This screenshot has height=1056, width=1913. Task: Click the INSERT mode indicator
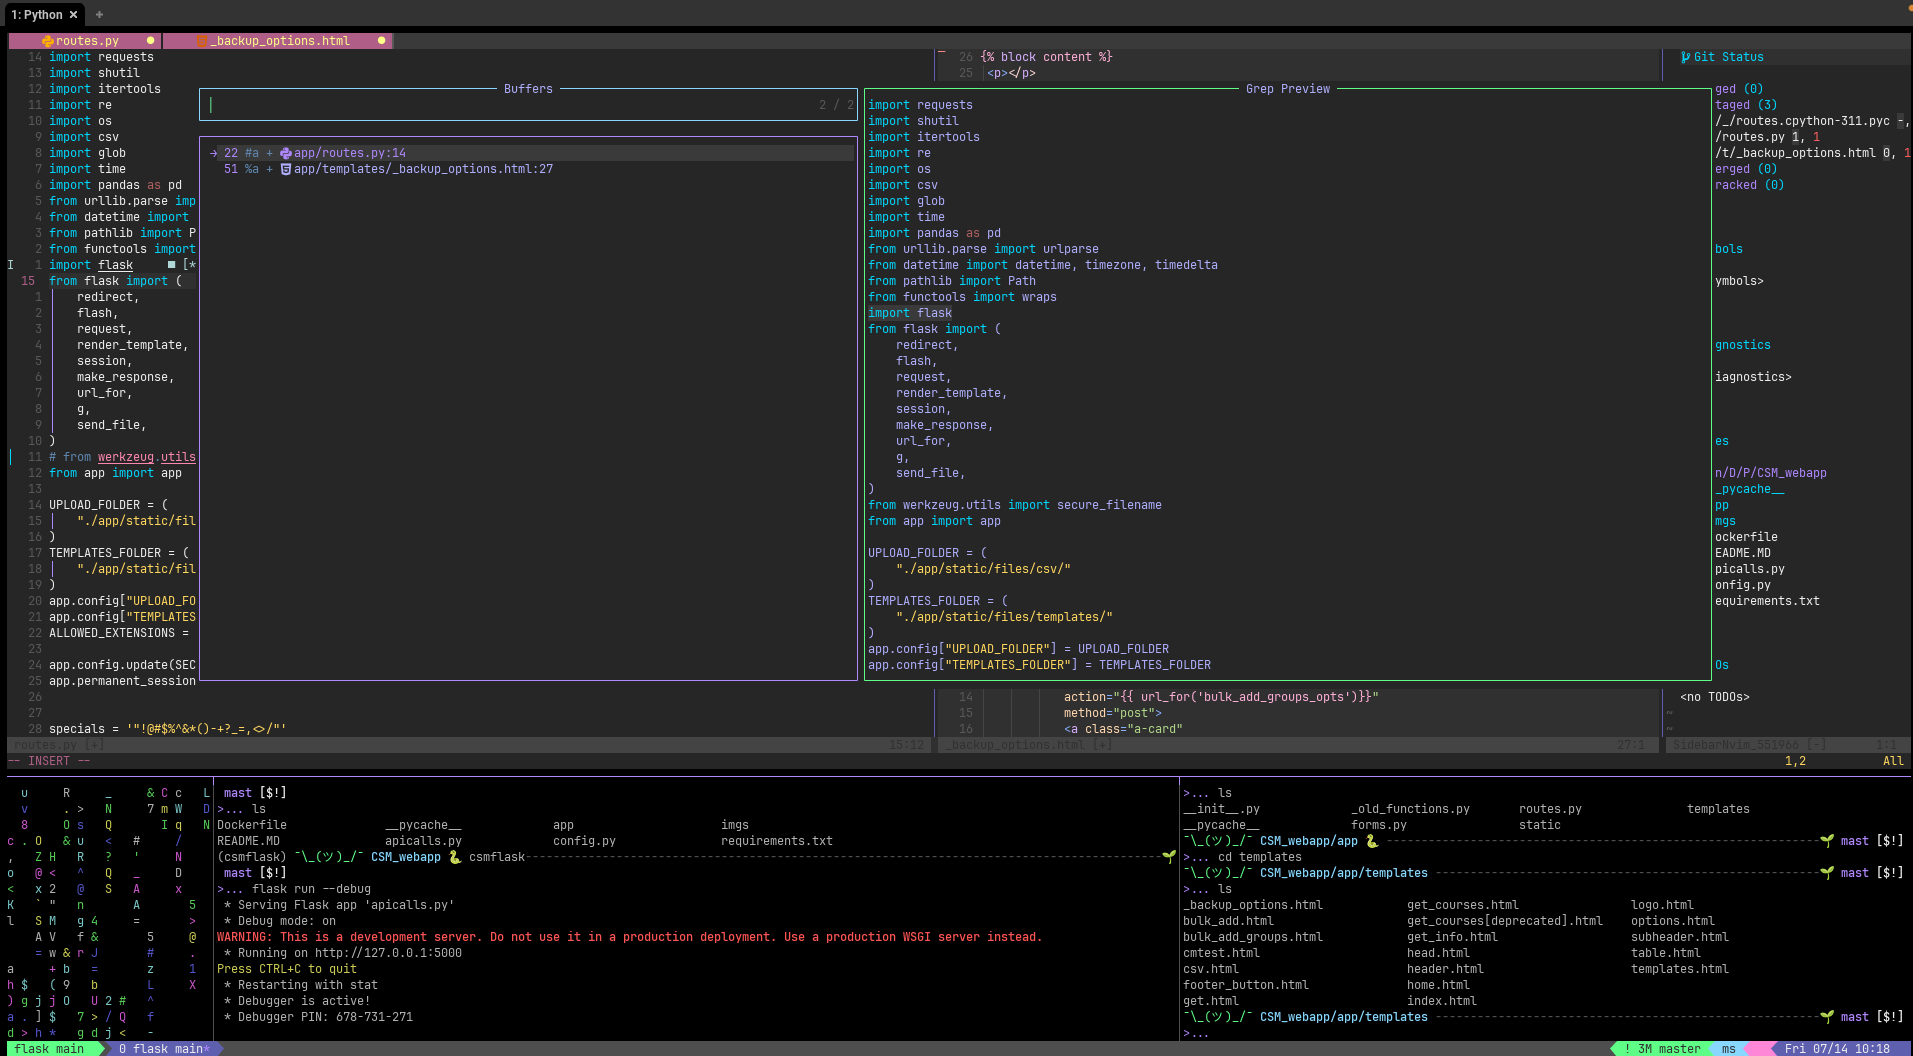49,761
